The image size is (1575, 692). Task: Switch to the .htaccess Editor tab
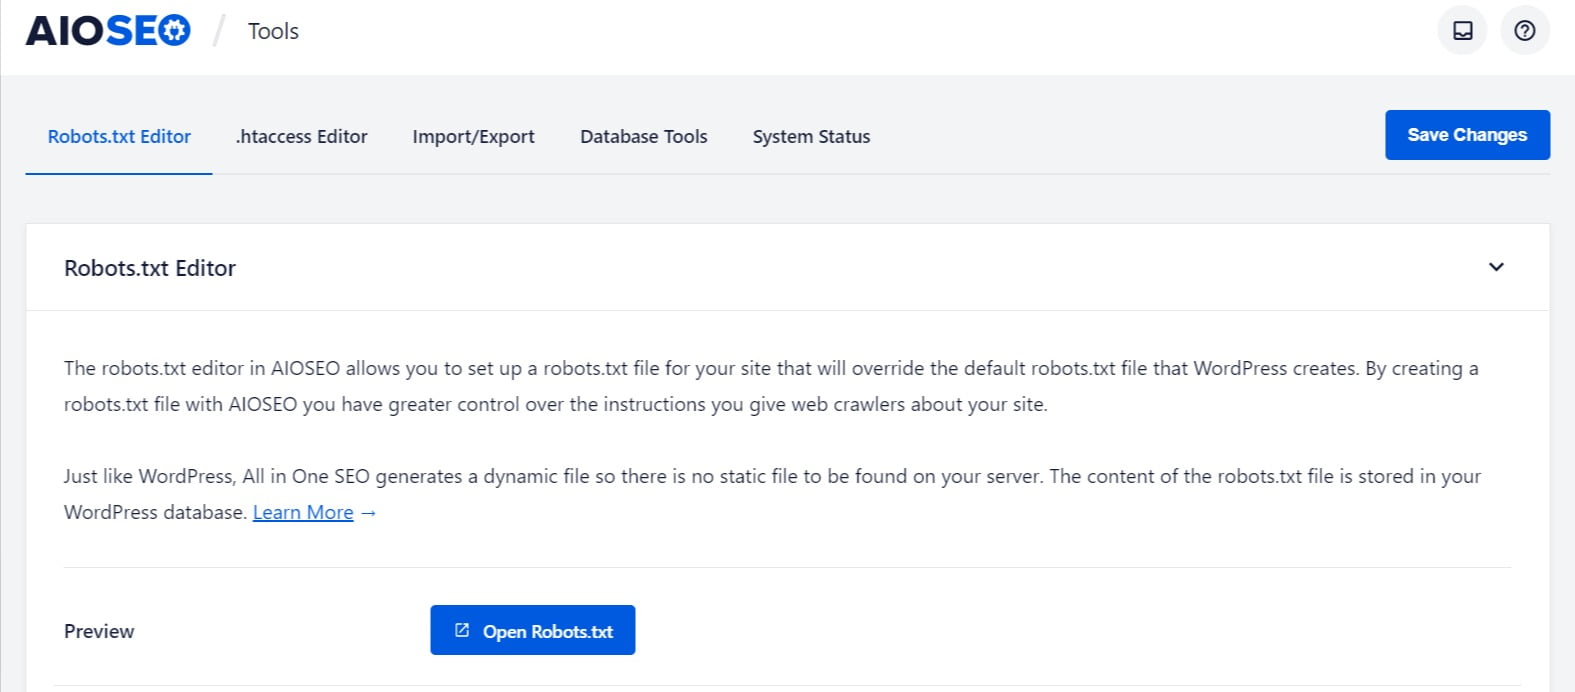[x=301, y=137]
